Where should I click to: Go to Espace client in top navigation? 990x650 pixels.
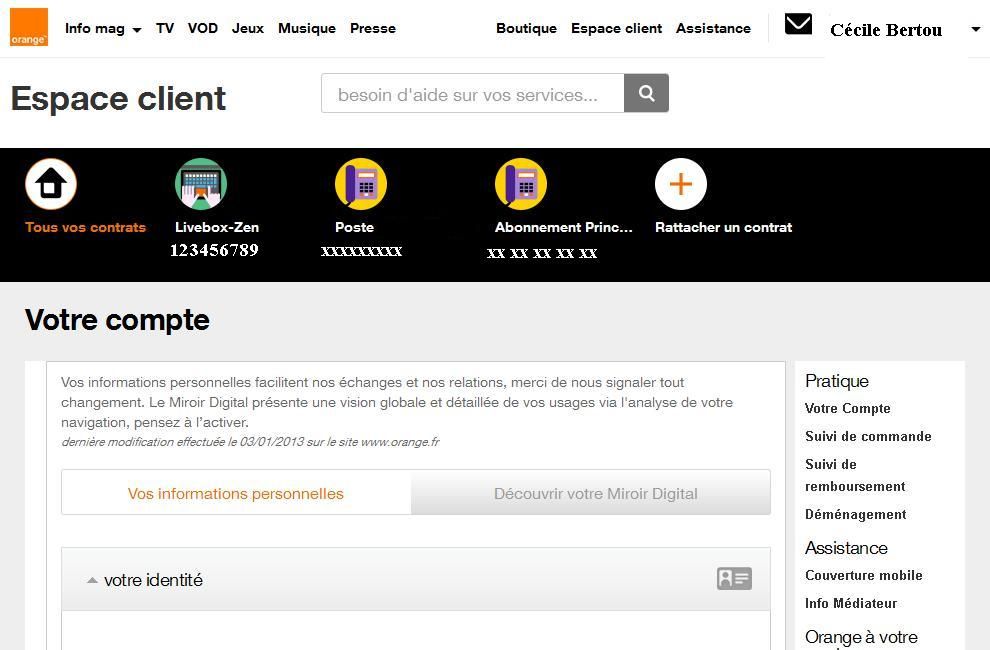(616, 28)
